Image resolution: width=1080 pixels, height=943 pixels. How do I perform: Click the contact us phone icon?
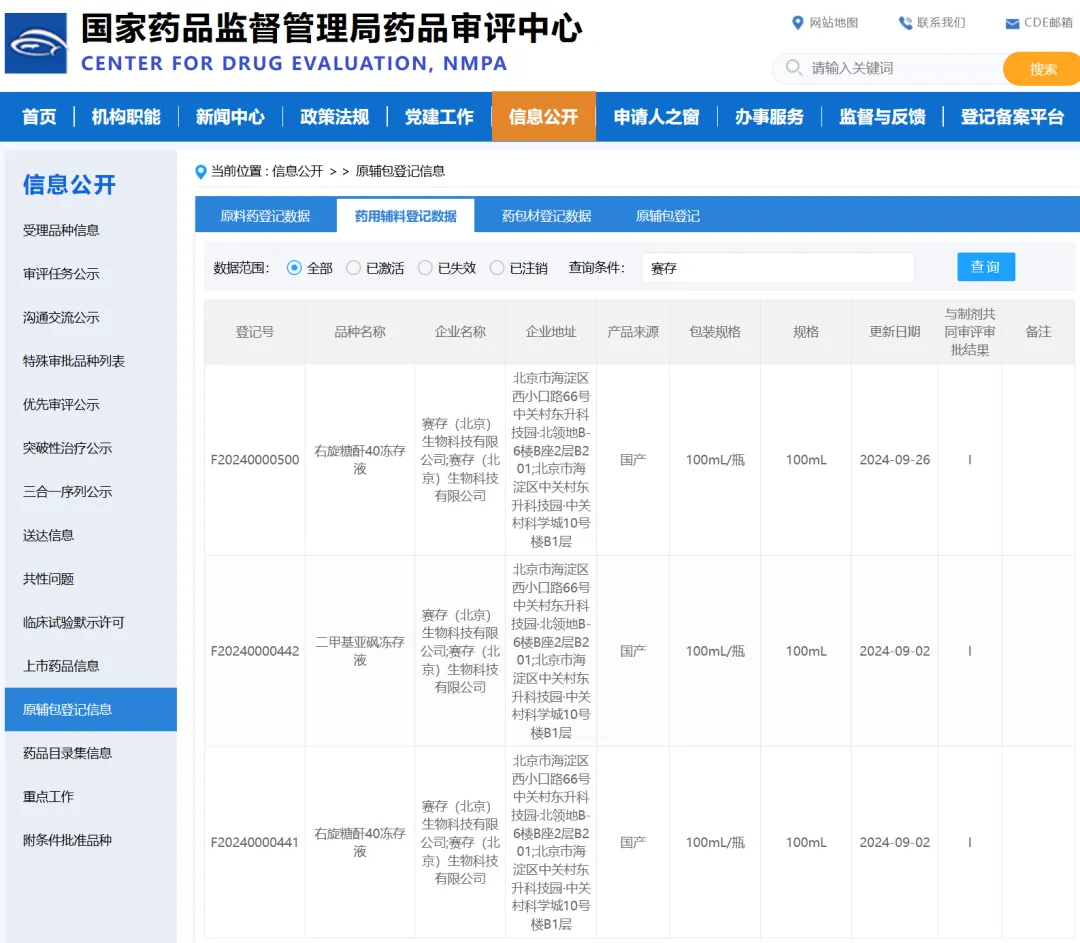click(905, 23)
